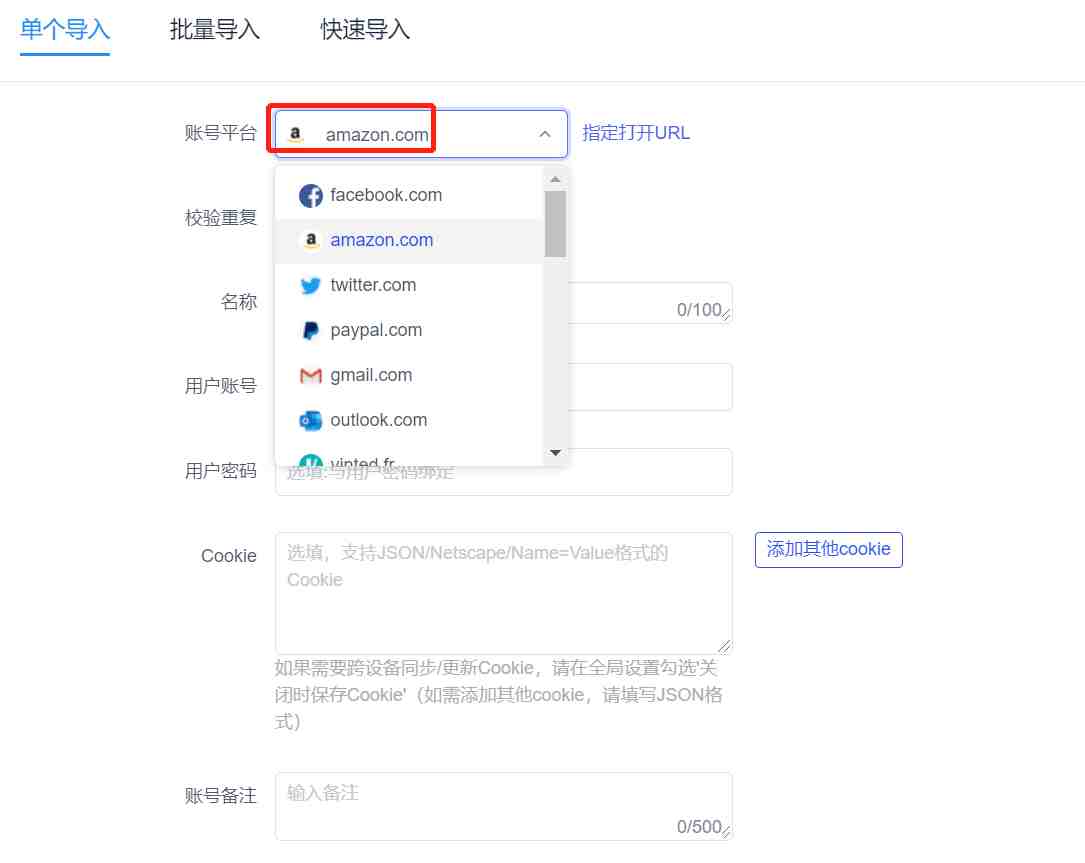Open the amazon.com platform combo box
1085x863 pixels.
tap(421, 134)
